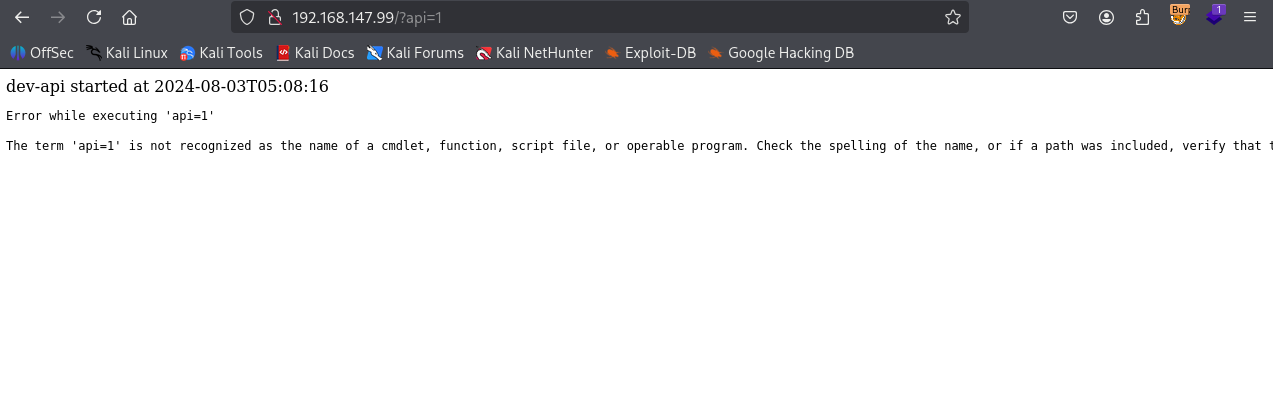The height and width of the screenshot is (401, 1273).
Task: Open the Kali Tools bookmark
Action: pyautogui.click(x=221, y=53)
